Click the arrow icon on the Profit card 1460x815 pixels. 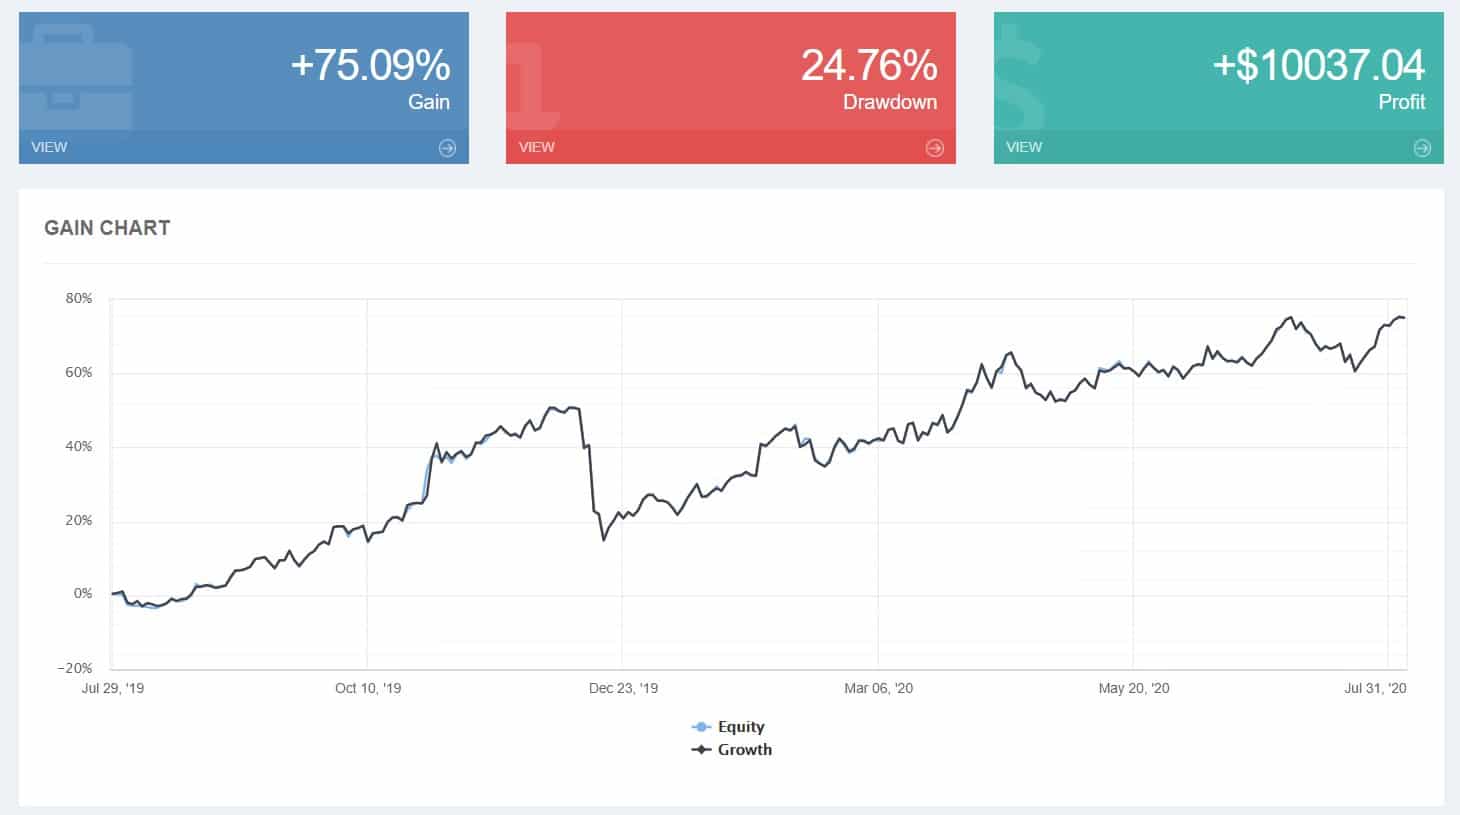pos(1421,147)
